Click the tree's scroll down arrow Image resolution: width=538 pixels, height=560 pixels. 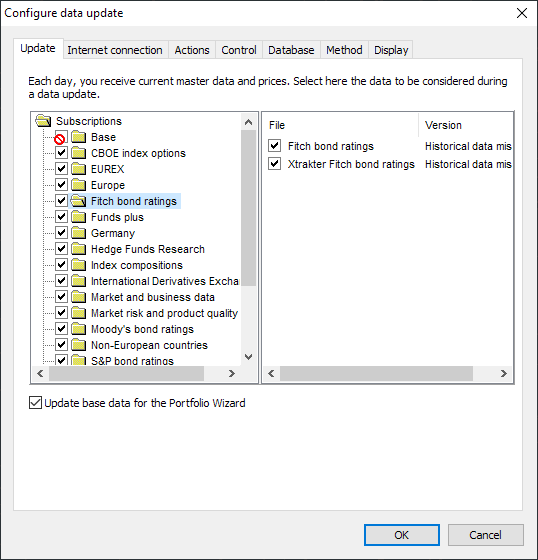click(x=249, y=357)
